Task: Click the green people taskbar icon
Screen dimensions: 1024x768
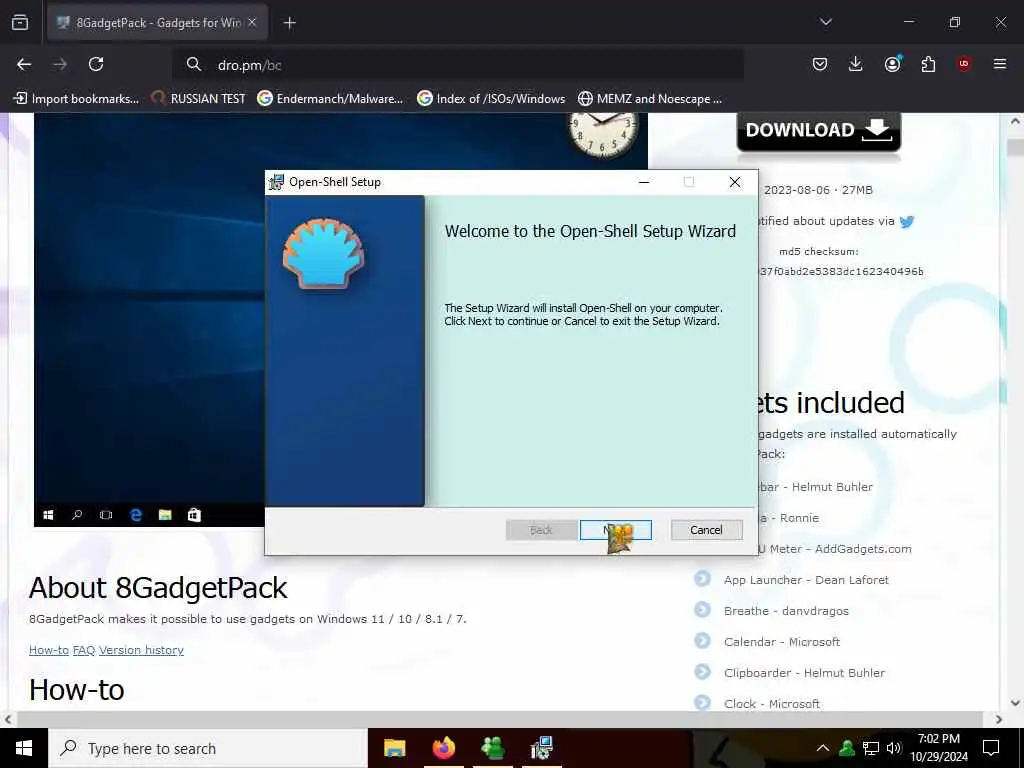Action: click(x=492, y=748)
